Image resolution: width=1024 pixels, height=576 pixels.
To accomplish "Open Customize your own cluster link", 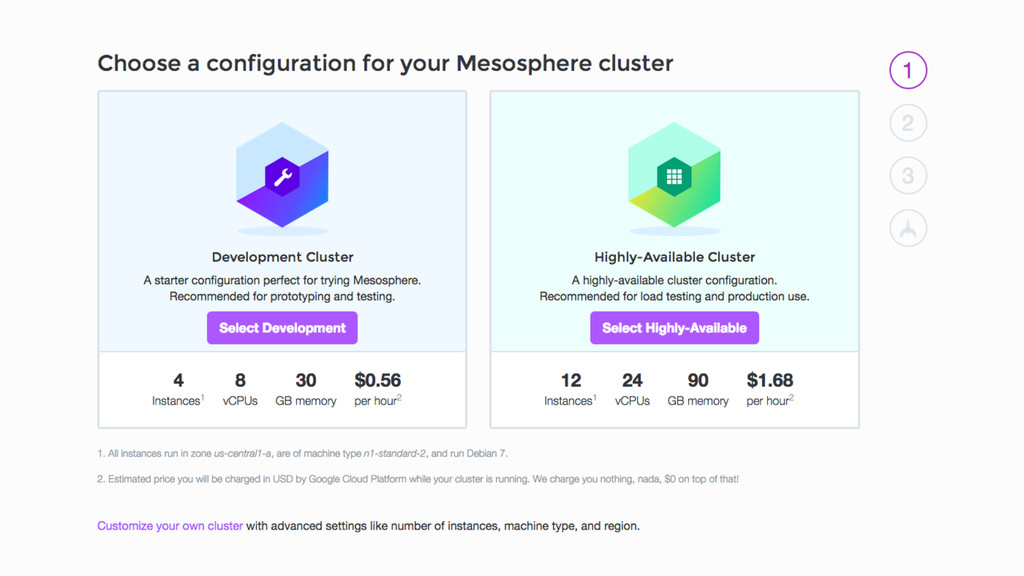I will [170, 526].
